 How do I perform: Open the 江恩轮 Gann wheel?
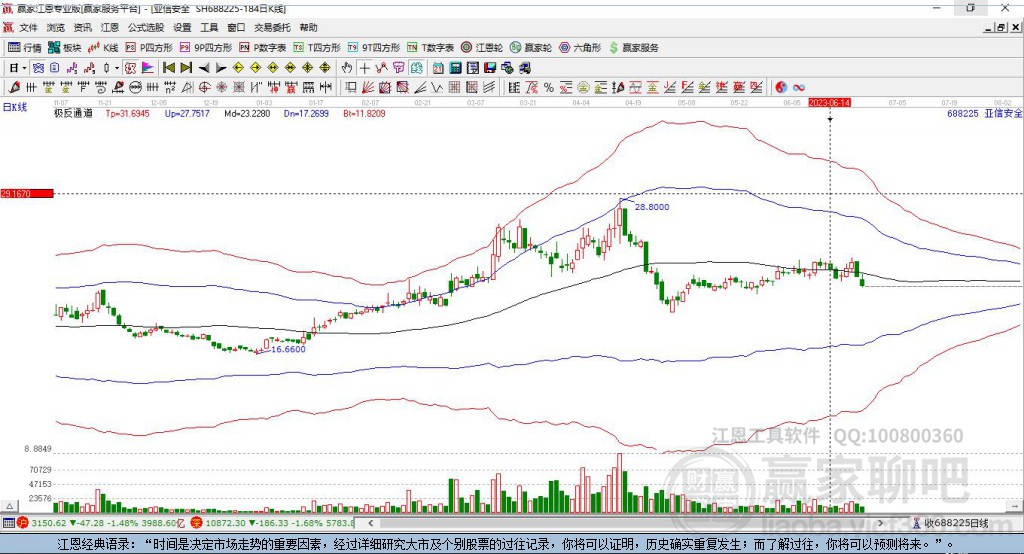482,48
